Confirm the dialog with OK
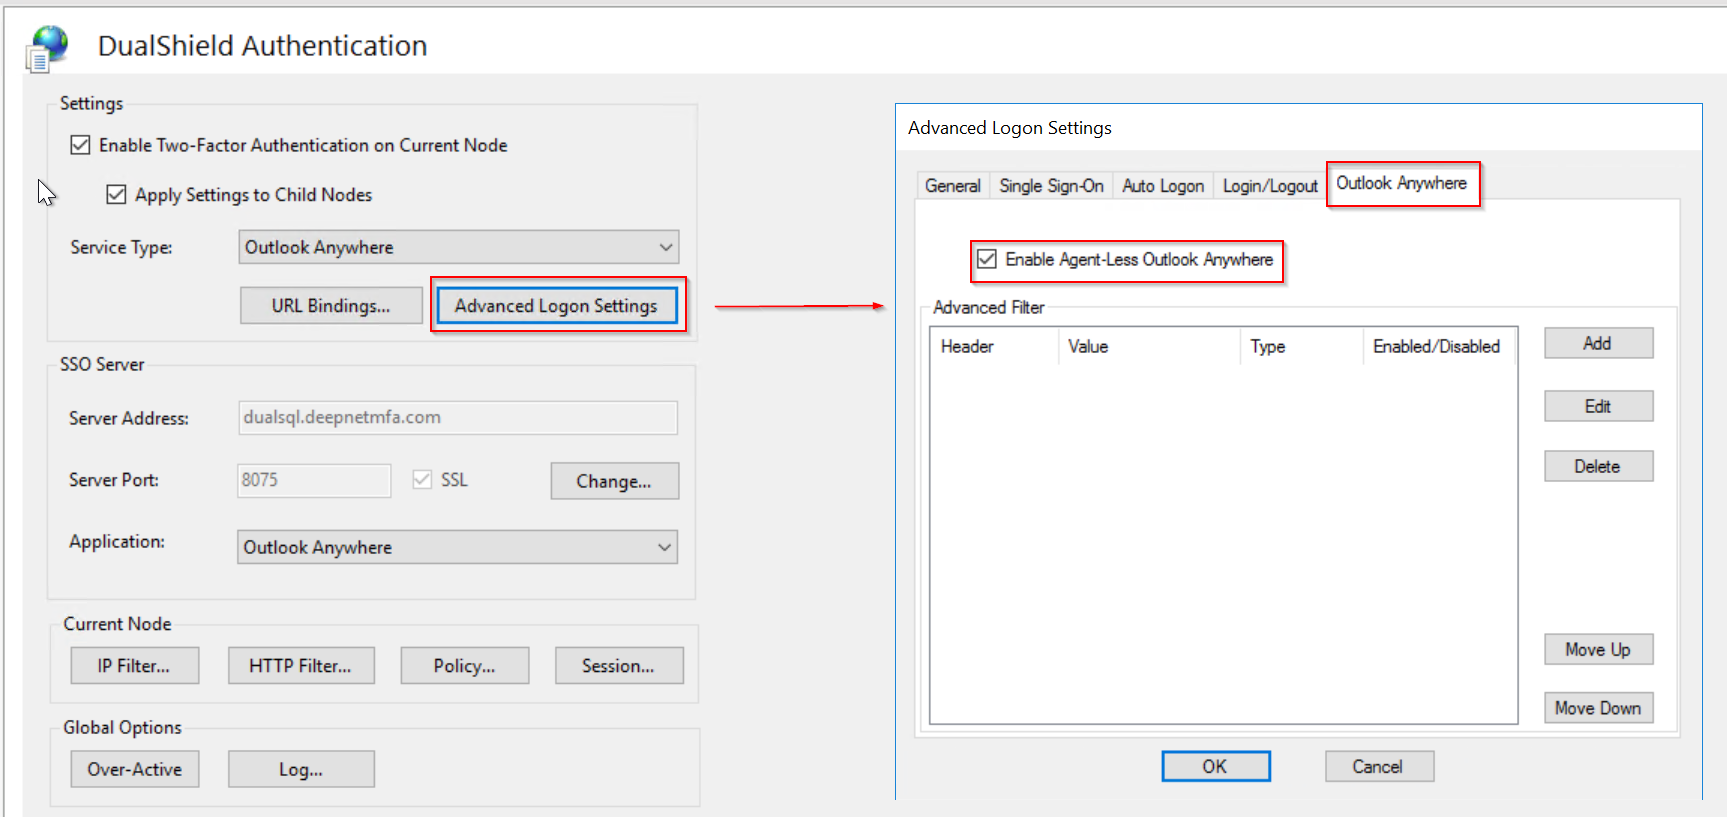Image resolution: width=1727 pixels, height=817 pixels. pyautogui.click(x=1215, y=767)
